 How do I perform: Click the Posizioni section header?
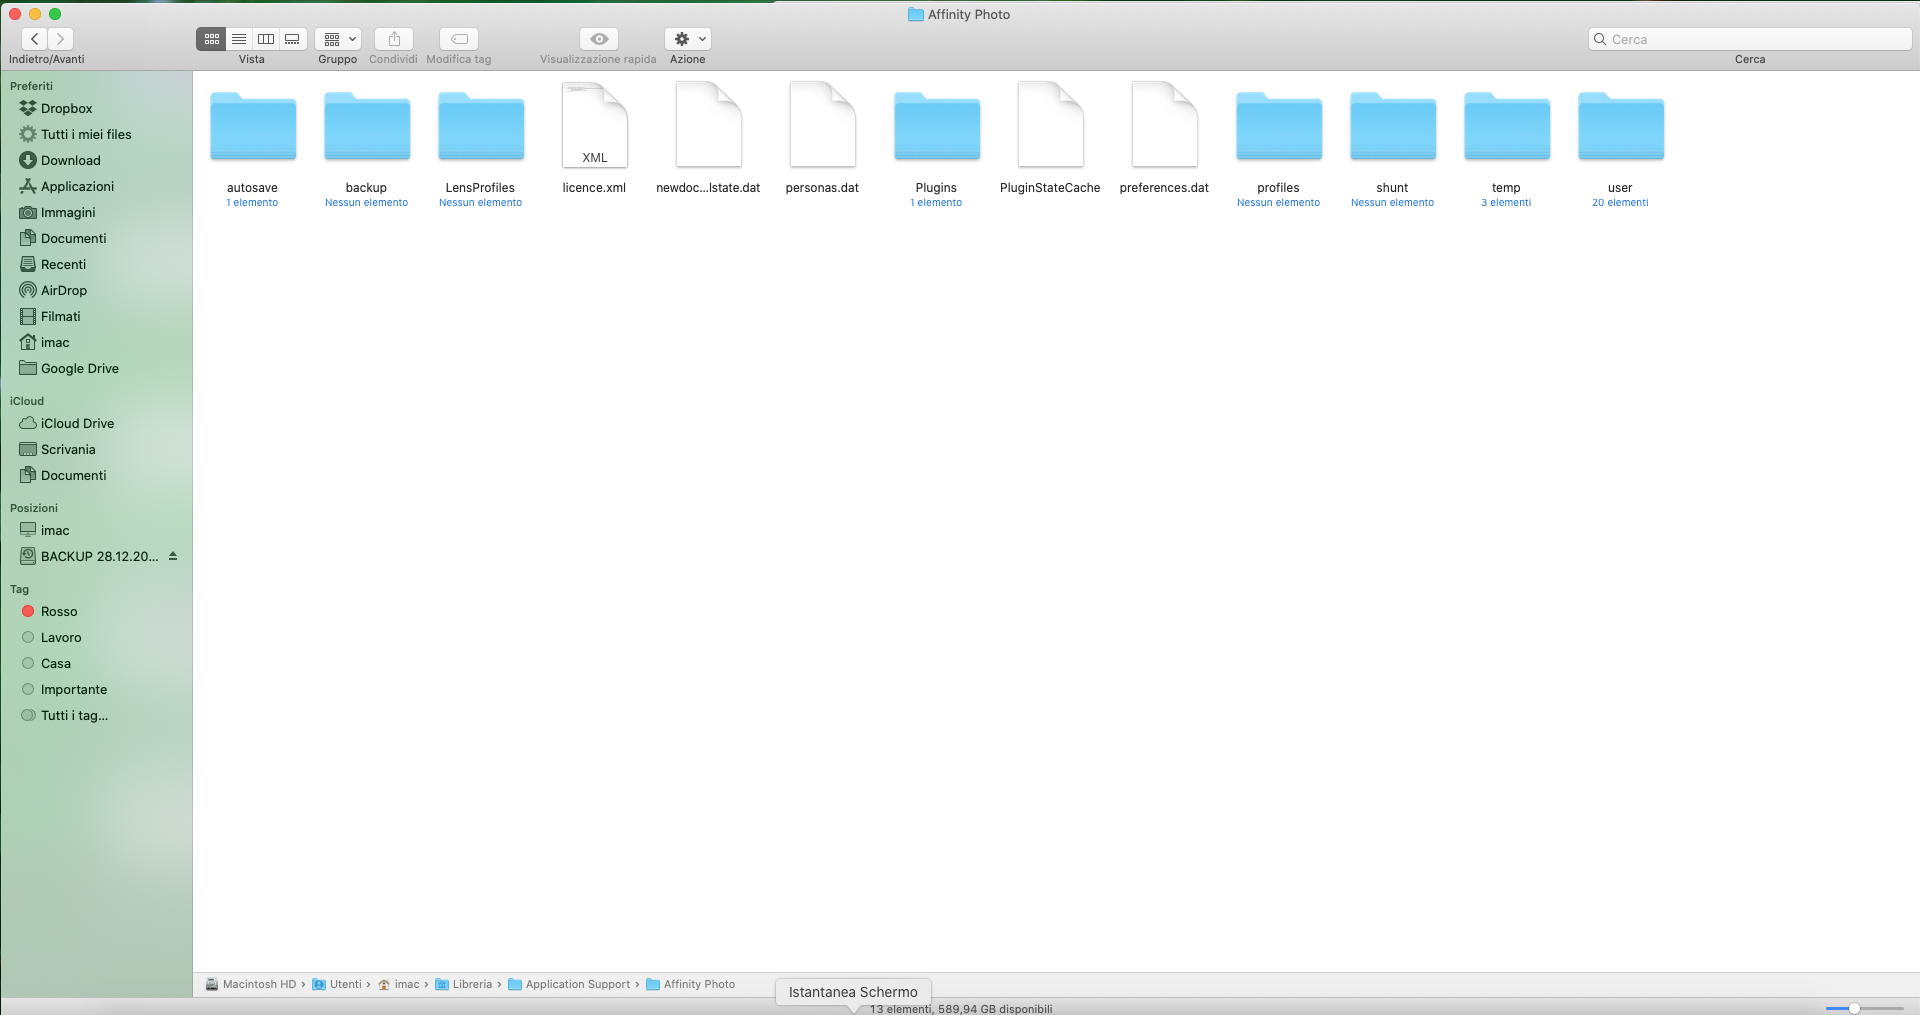coord(34,508)
